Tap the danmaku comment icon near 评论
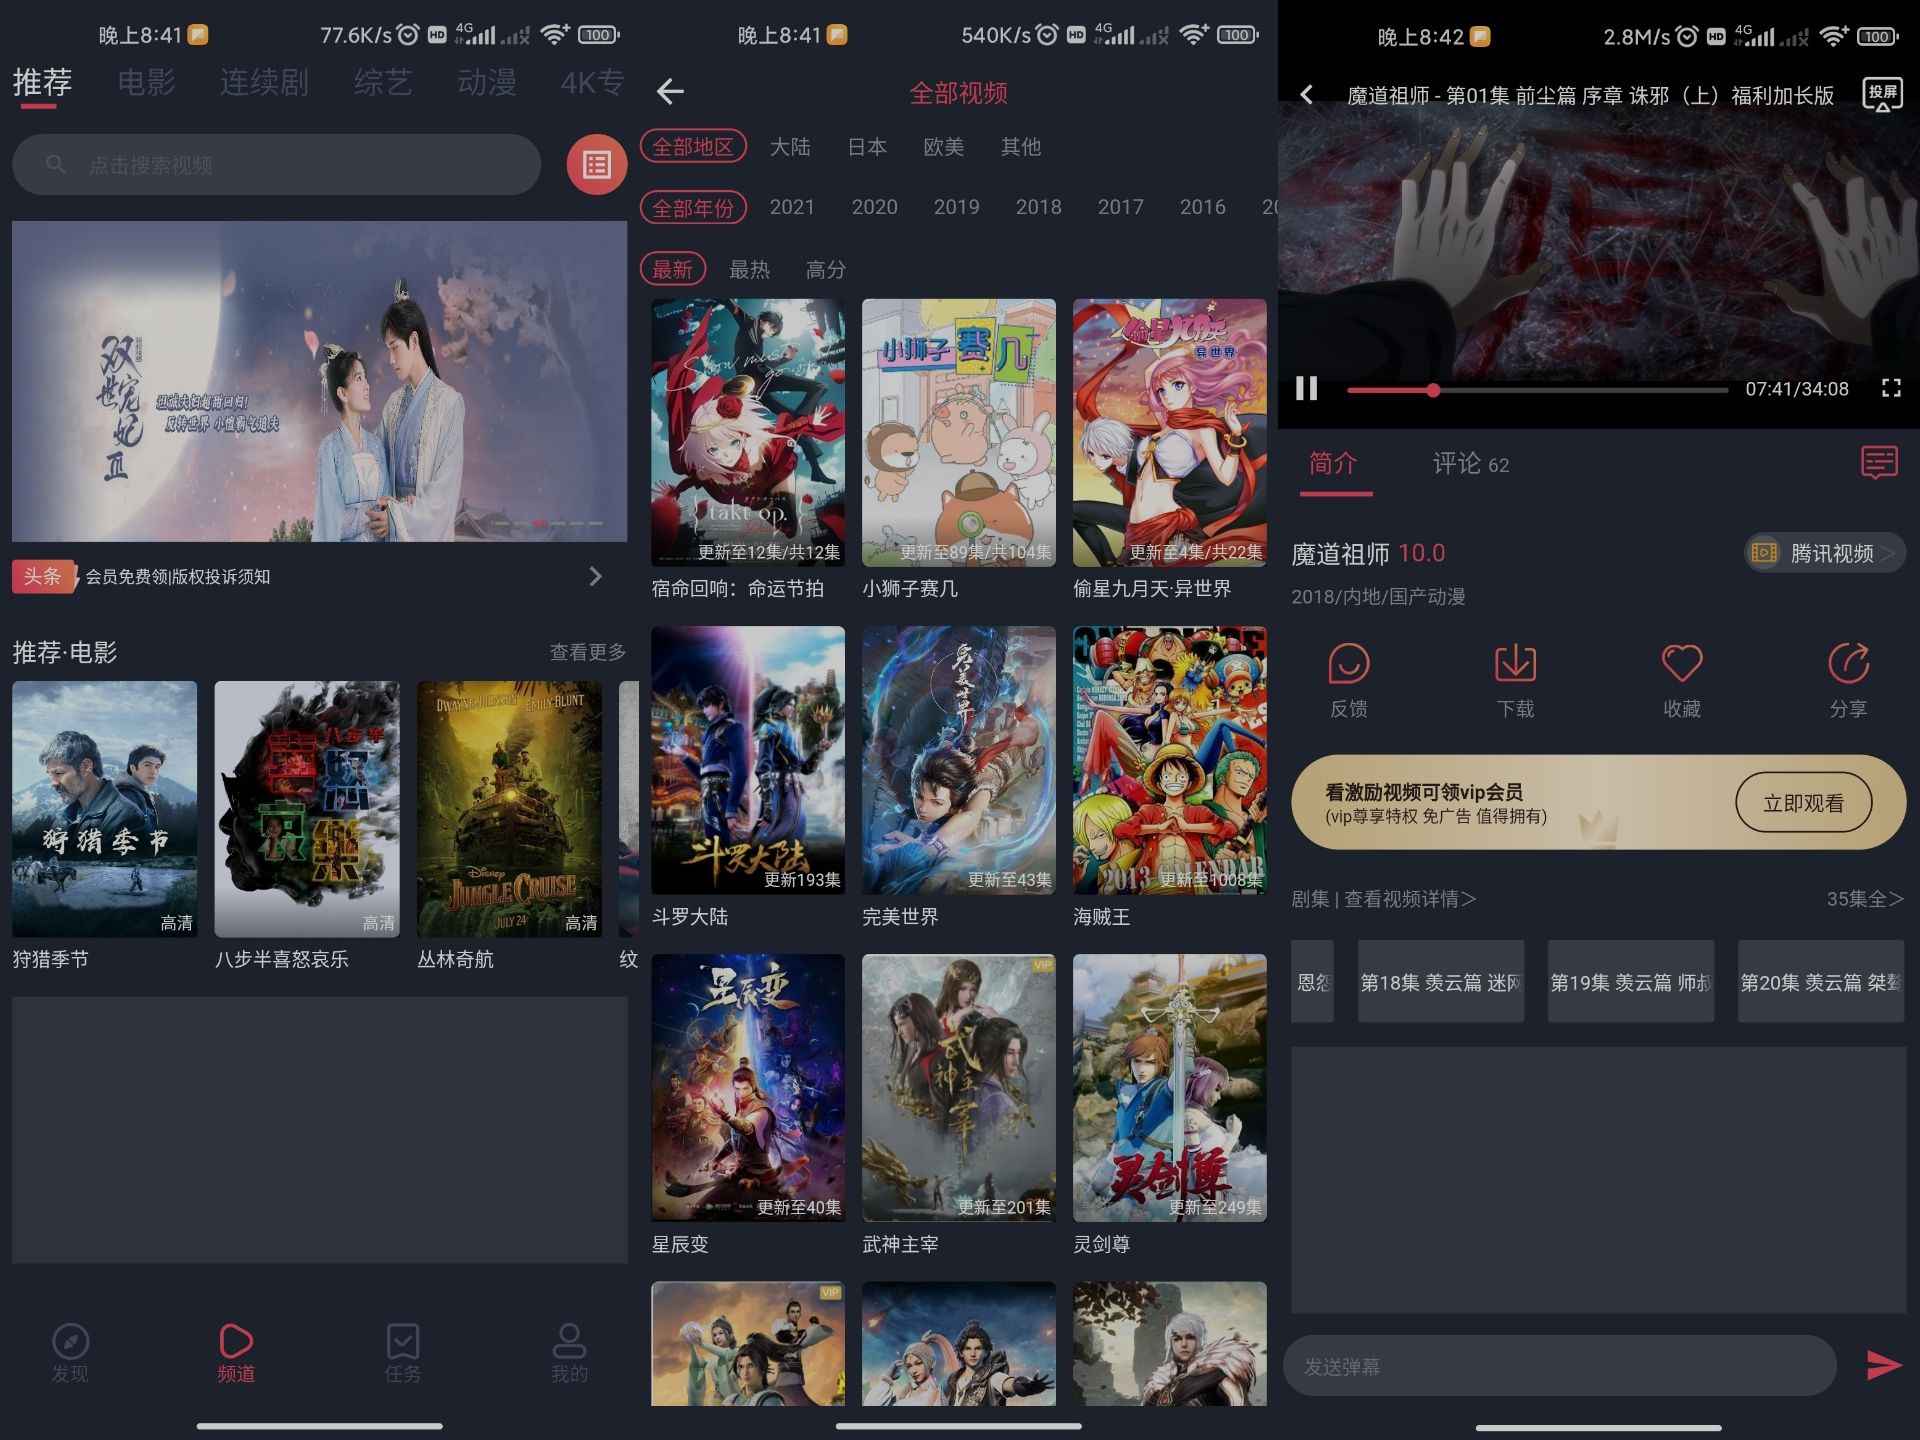The image size is (1920, 1440). (1879, 463)
